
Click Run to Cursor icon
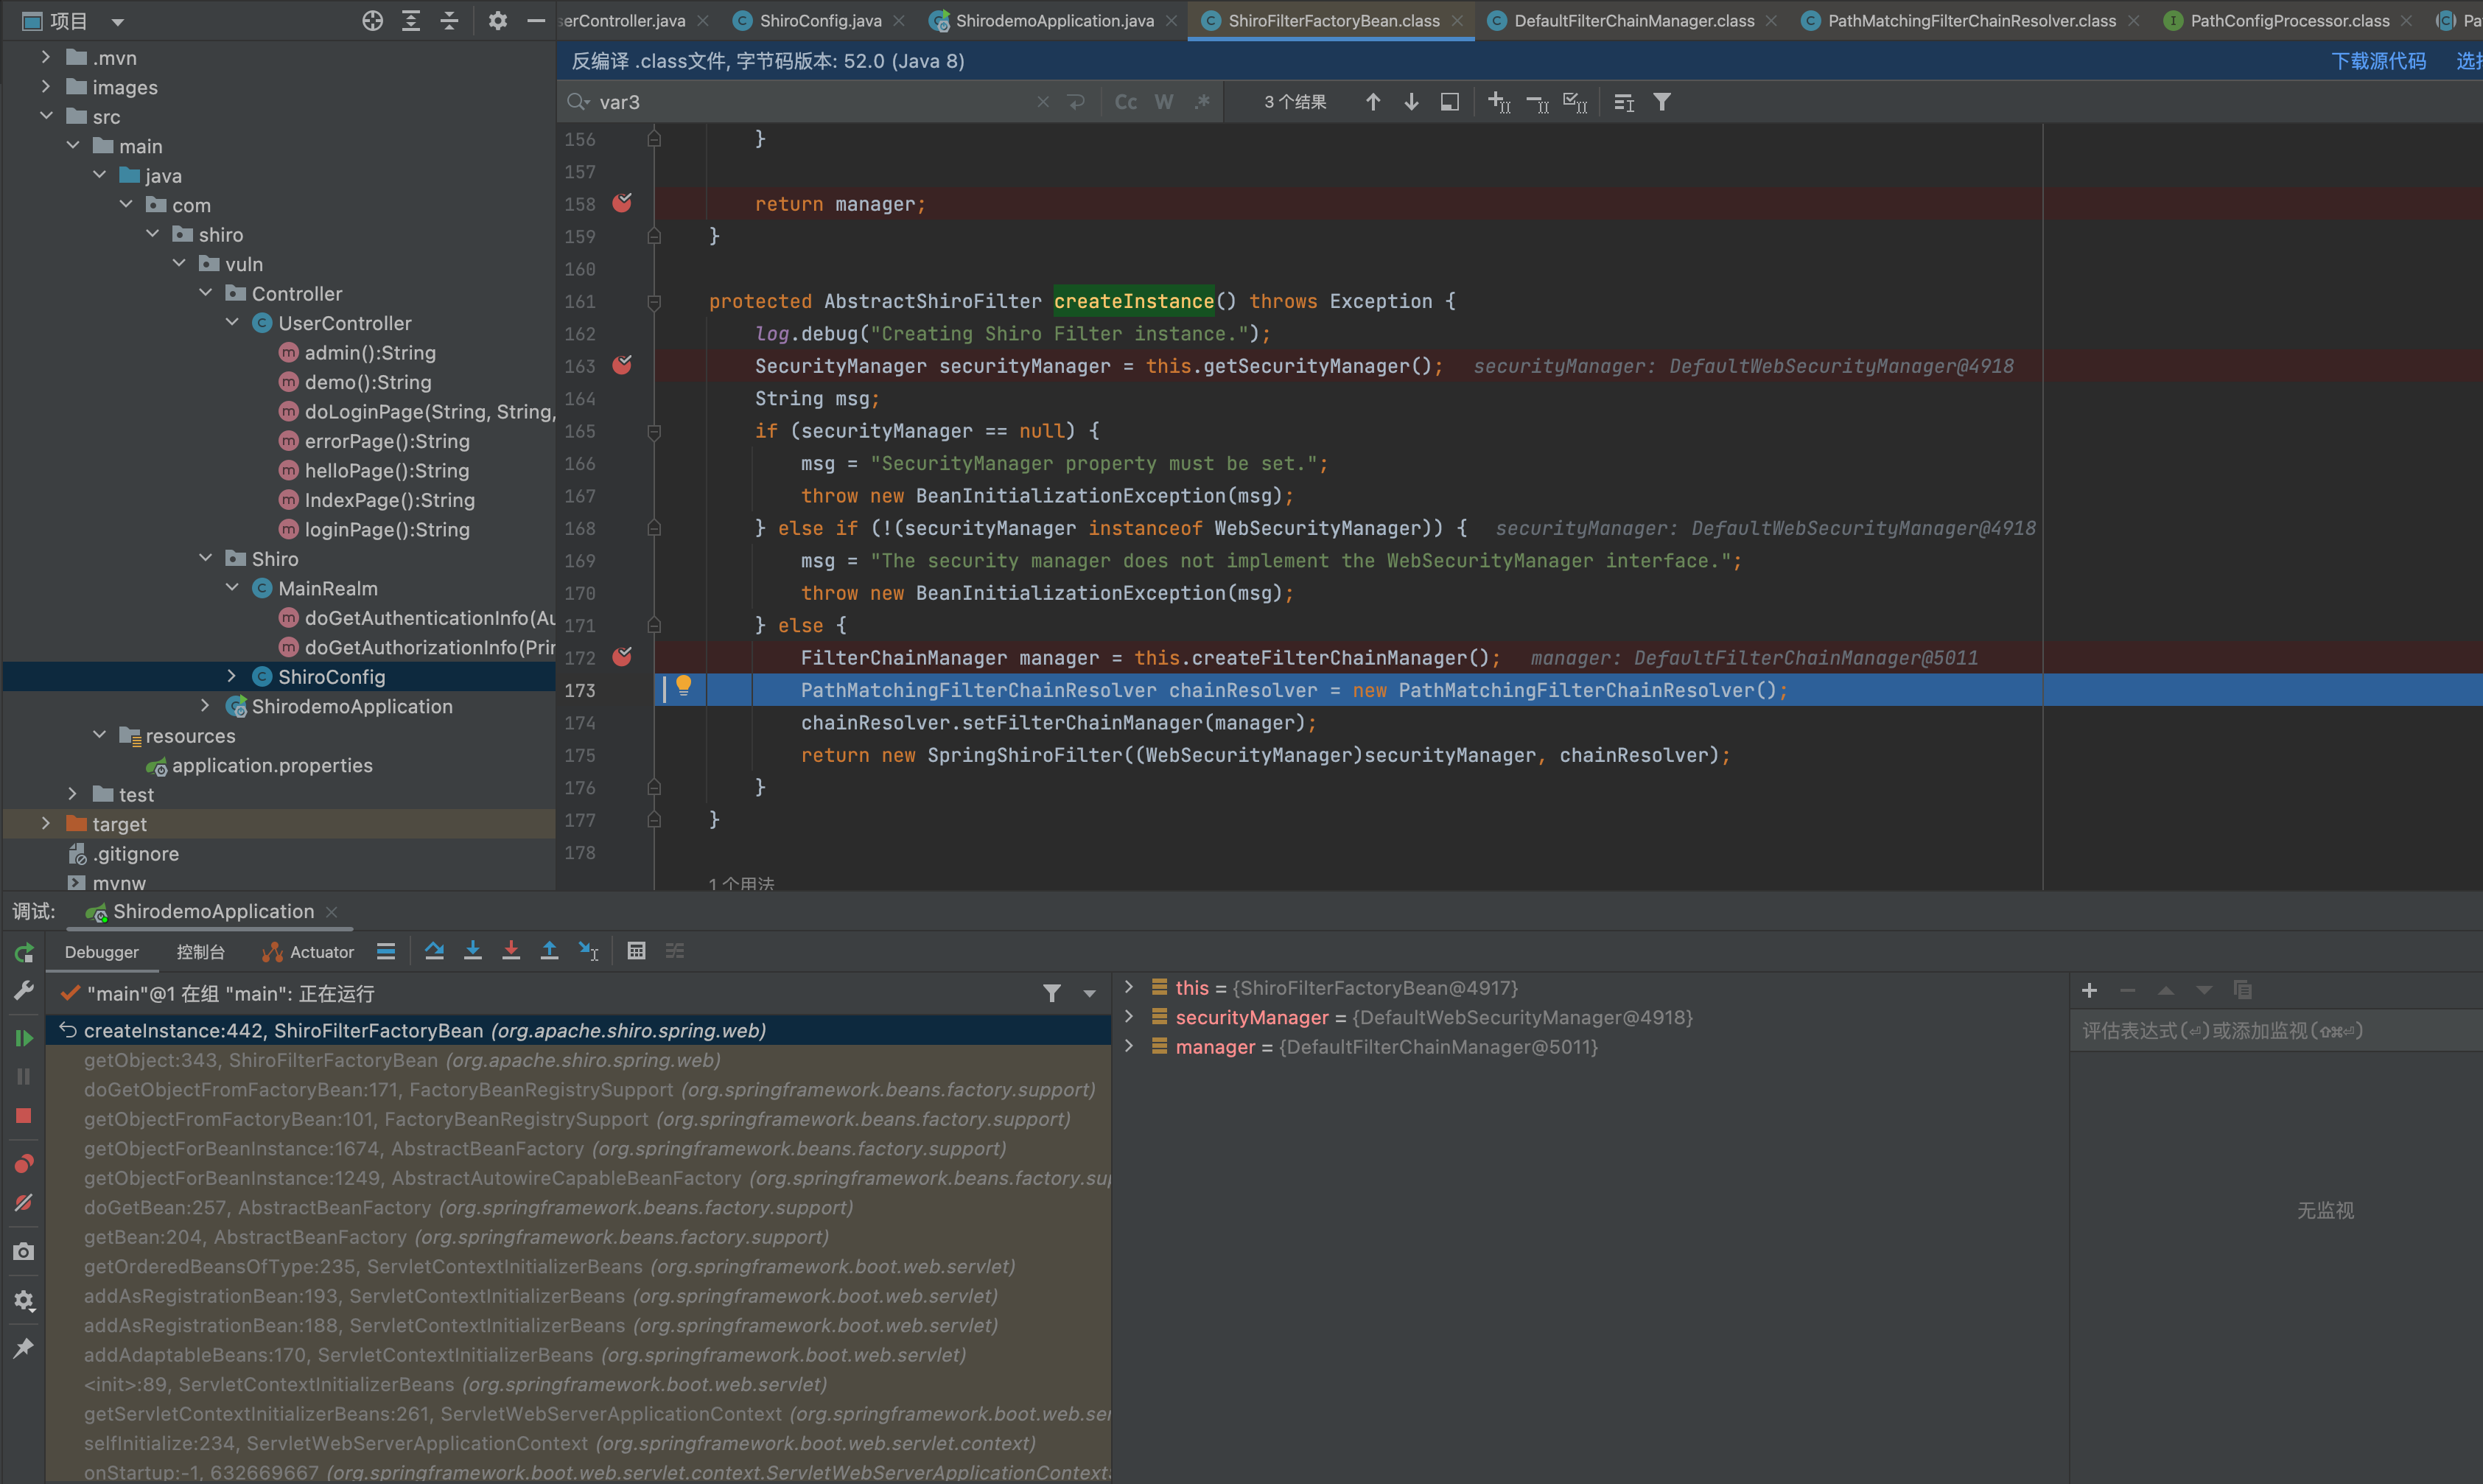click(589, 951)
